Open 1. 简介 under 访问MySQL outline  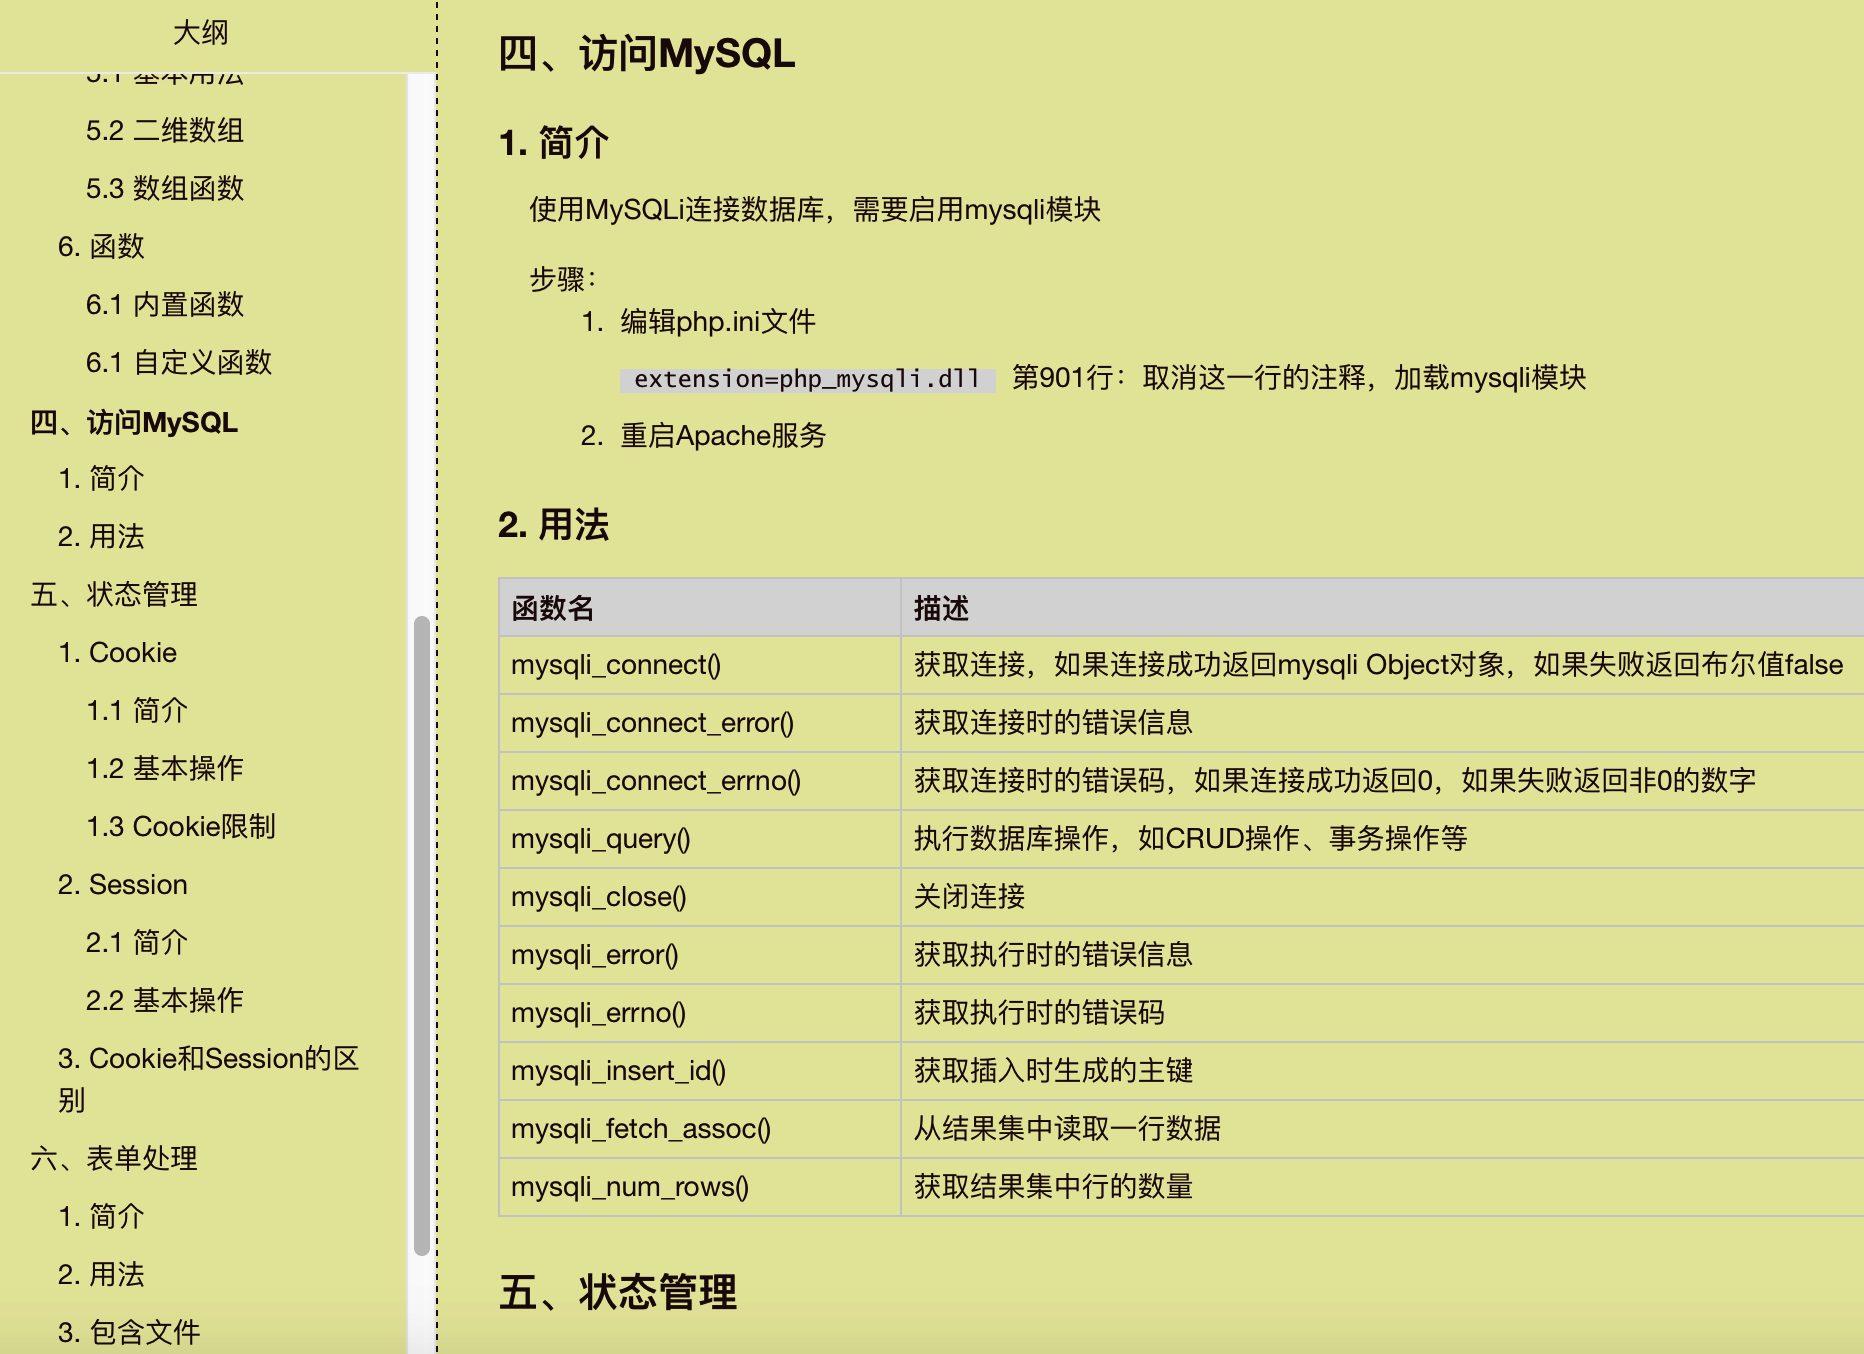click(x=101, y=478)
